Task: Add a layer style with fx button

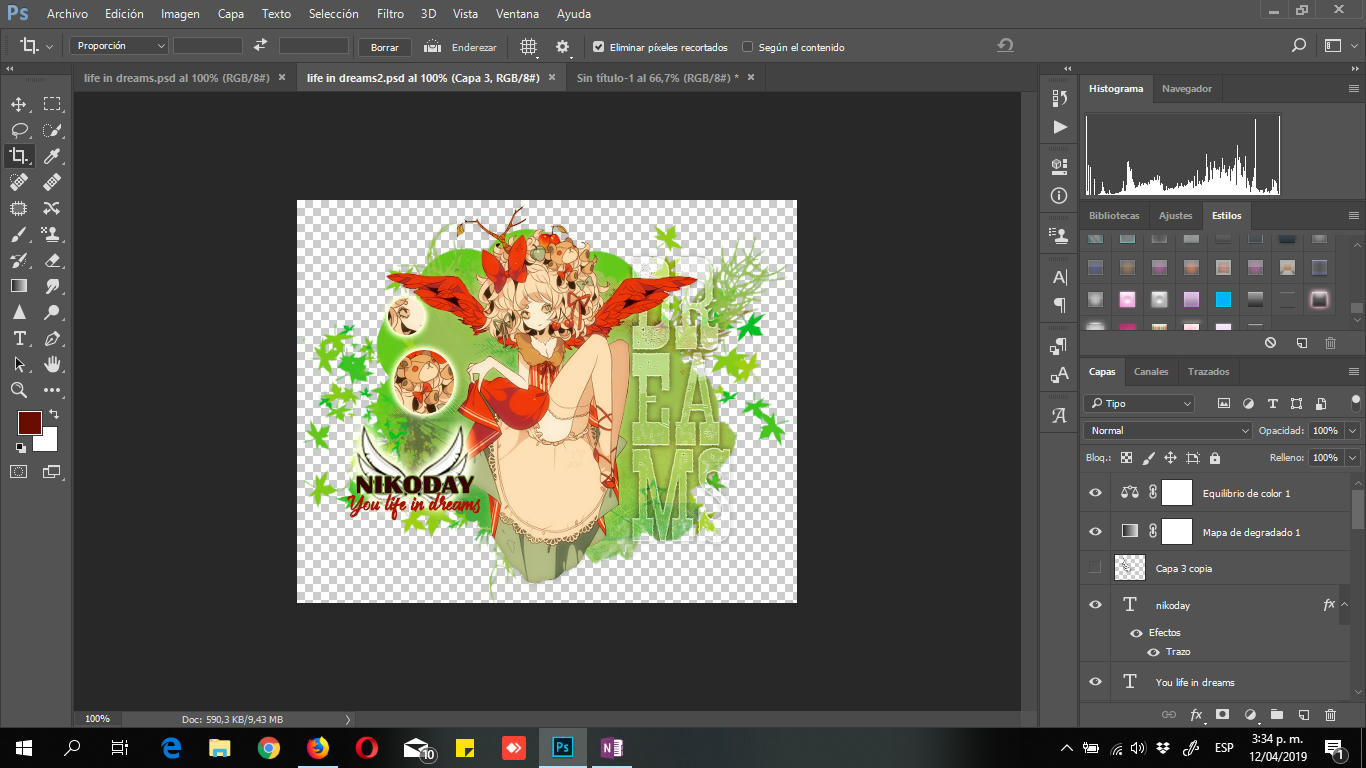Action: point(1196,715)
